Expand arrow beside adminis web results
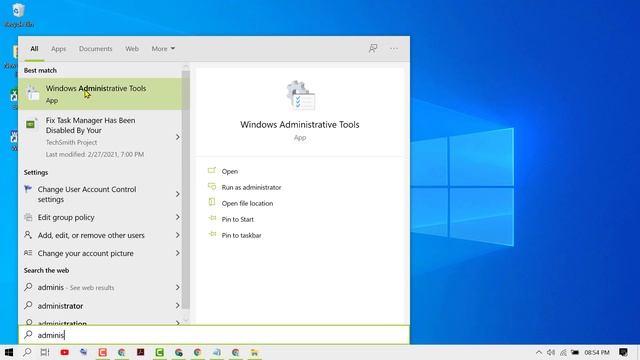Viewport: 640px width, 360px height. pos(178,287)
